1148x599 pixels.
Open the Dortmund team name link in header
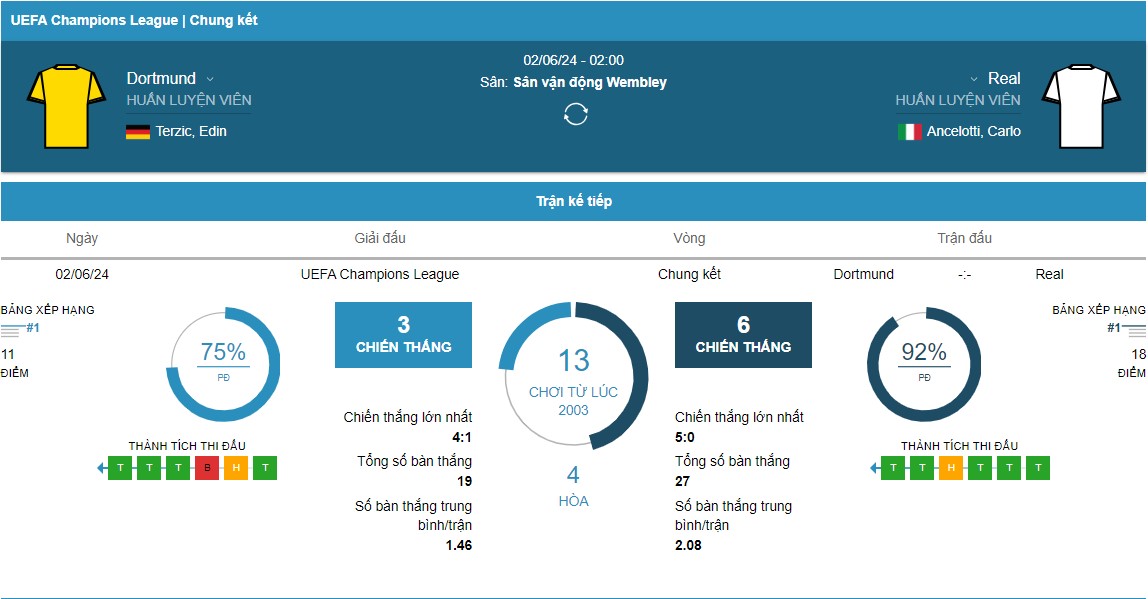coord(161,78)
